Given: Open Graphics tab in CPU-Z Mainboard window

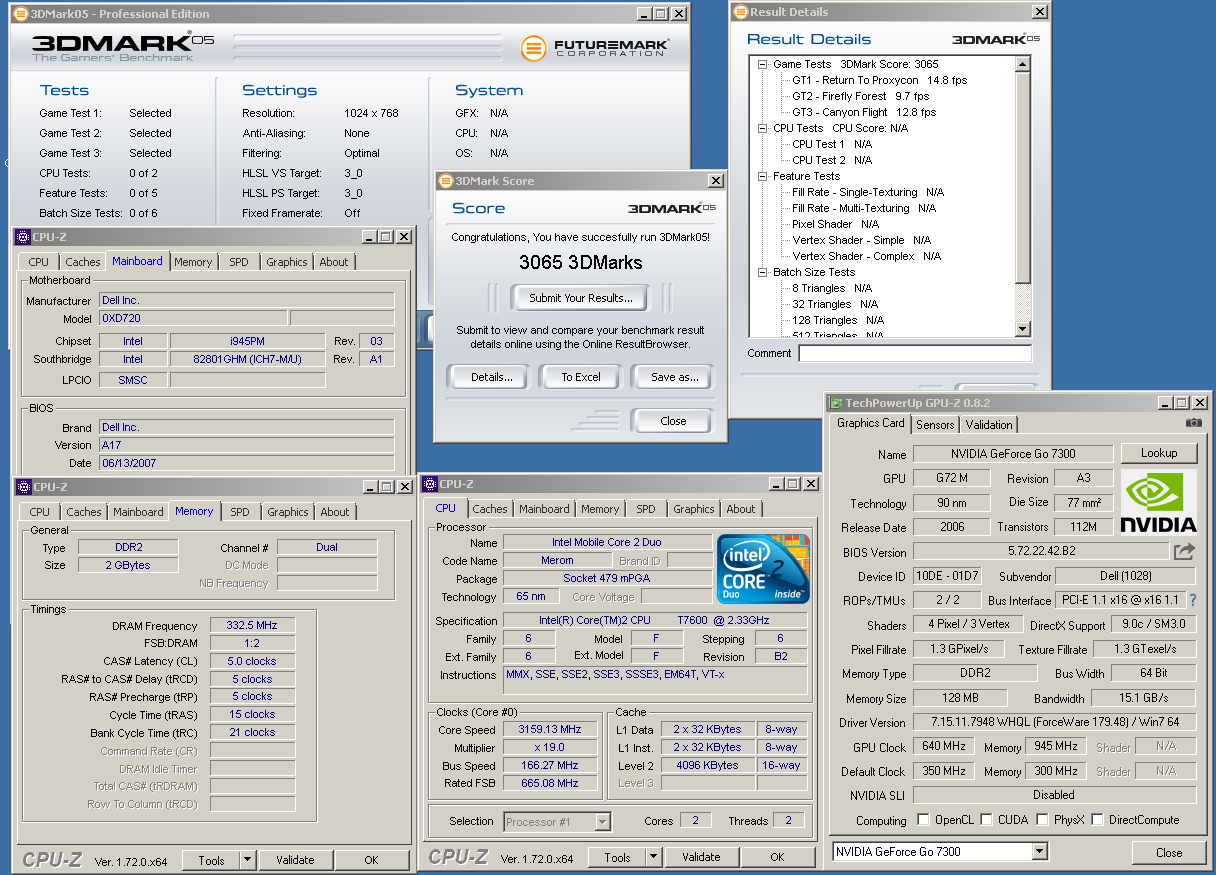Looking at the screenshot, I should 287,262.
